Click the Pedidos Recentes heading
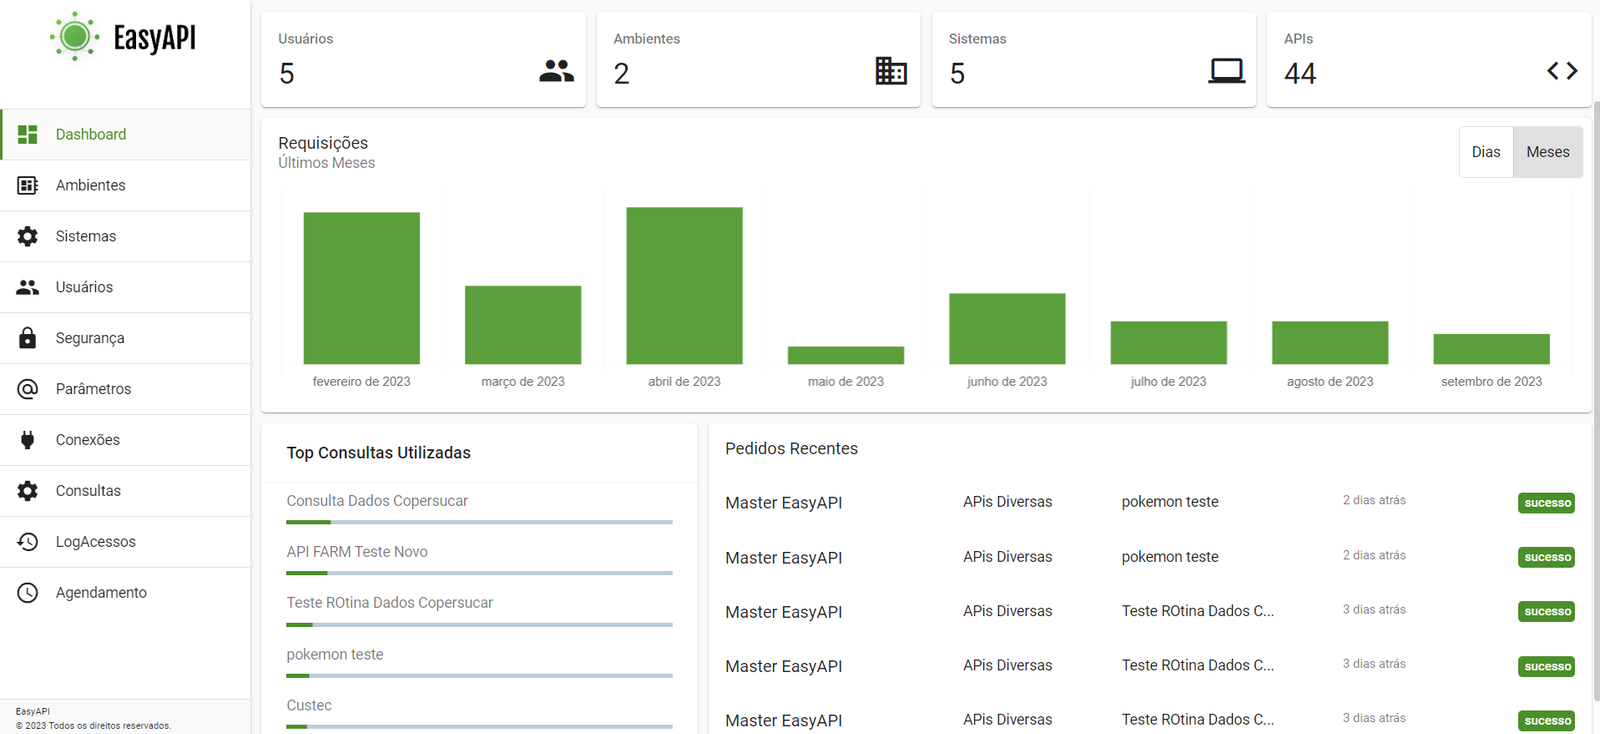Image resolution: width=1600 pixels, height=734 pixels. tap(792, 448)
